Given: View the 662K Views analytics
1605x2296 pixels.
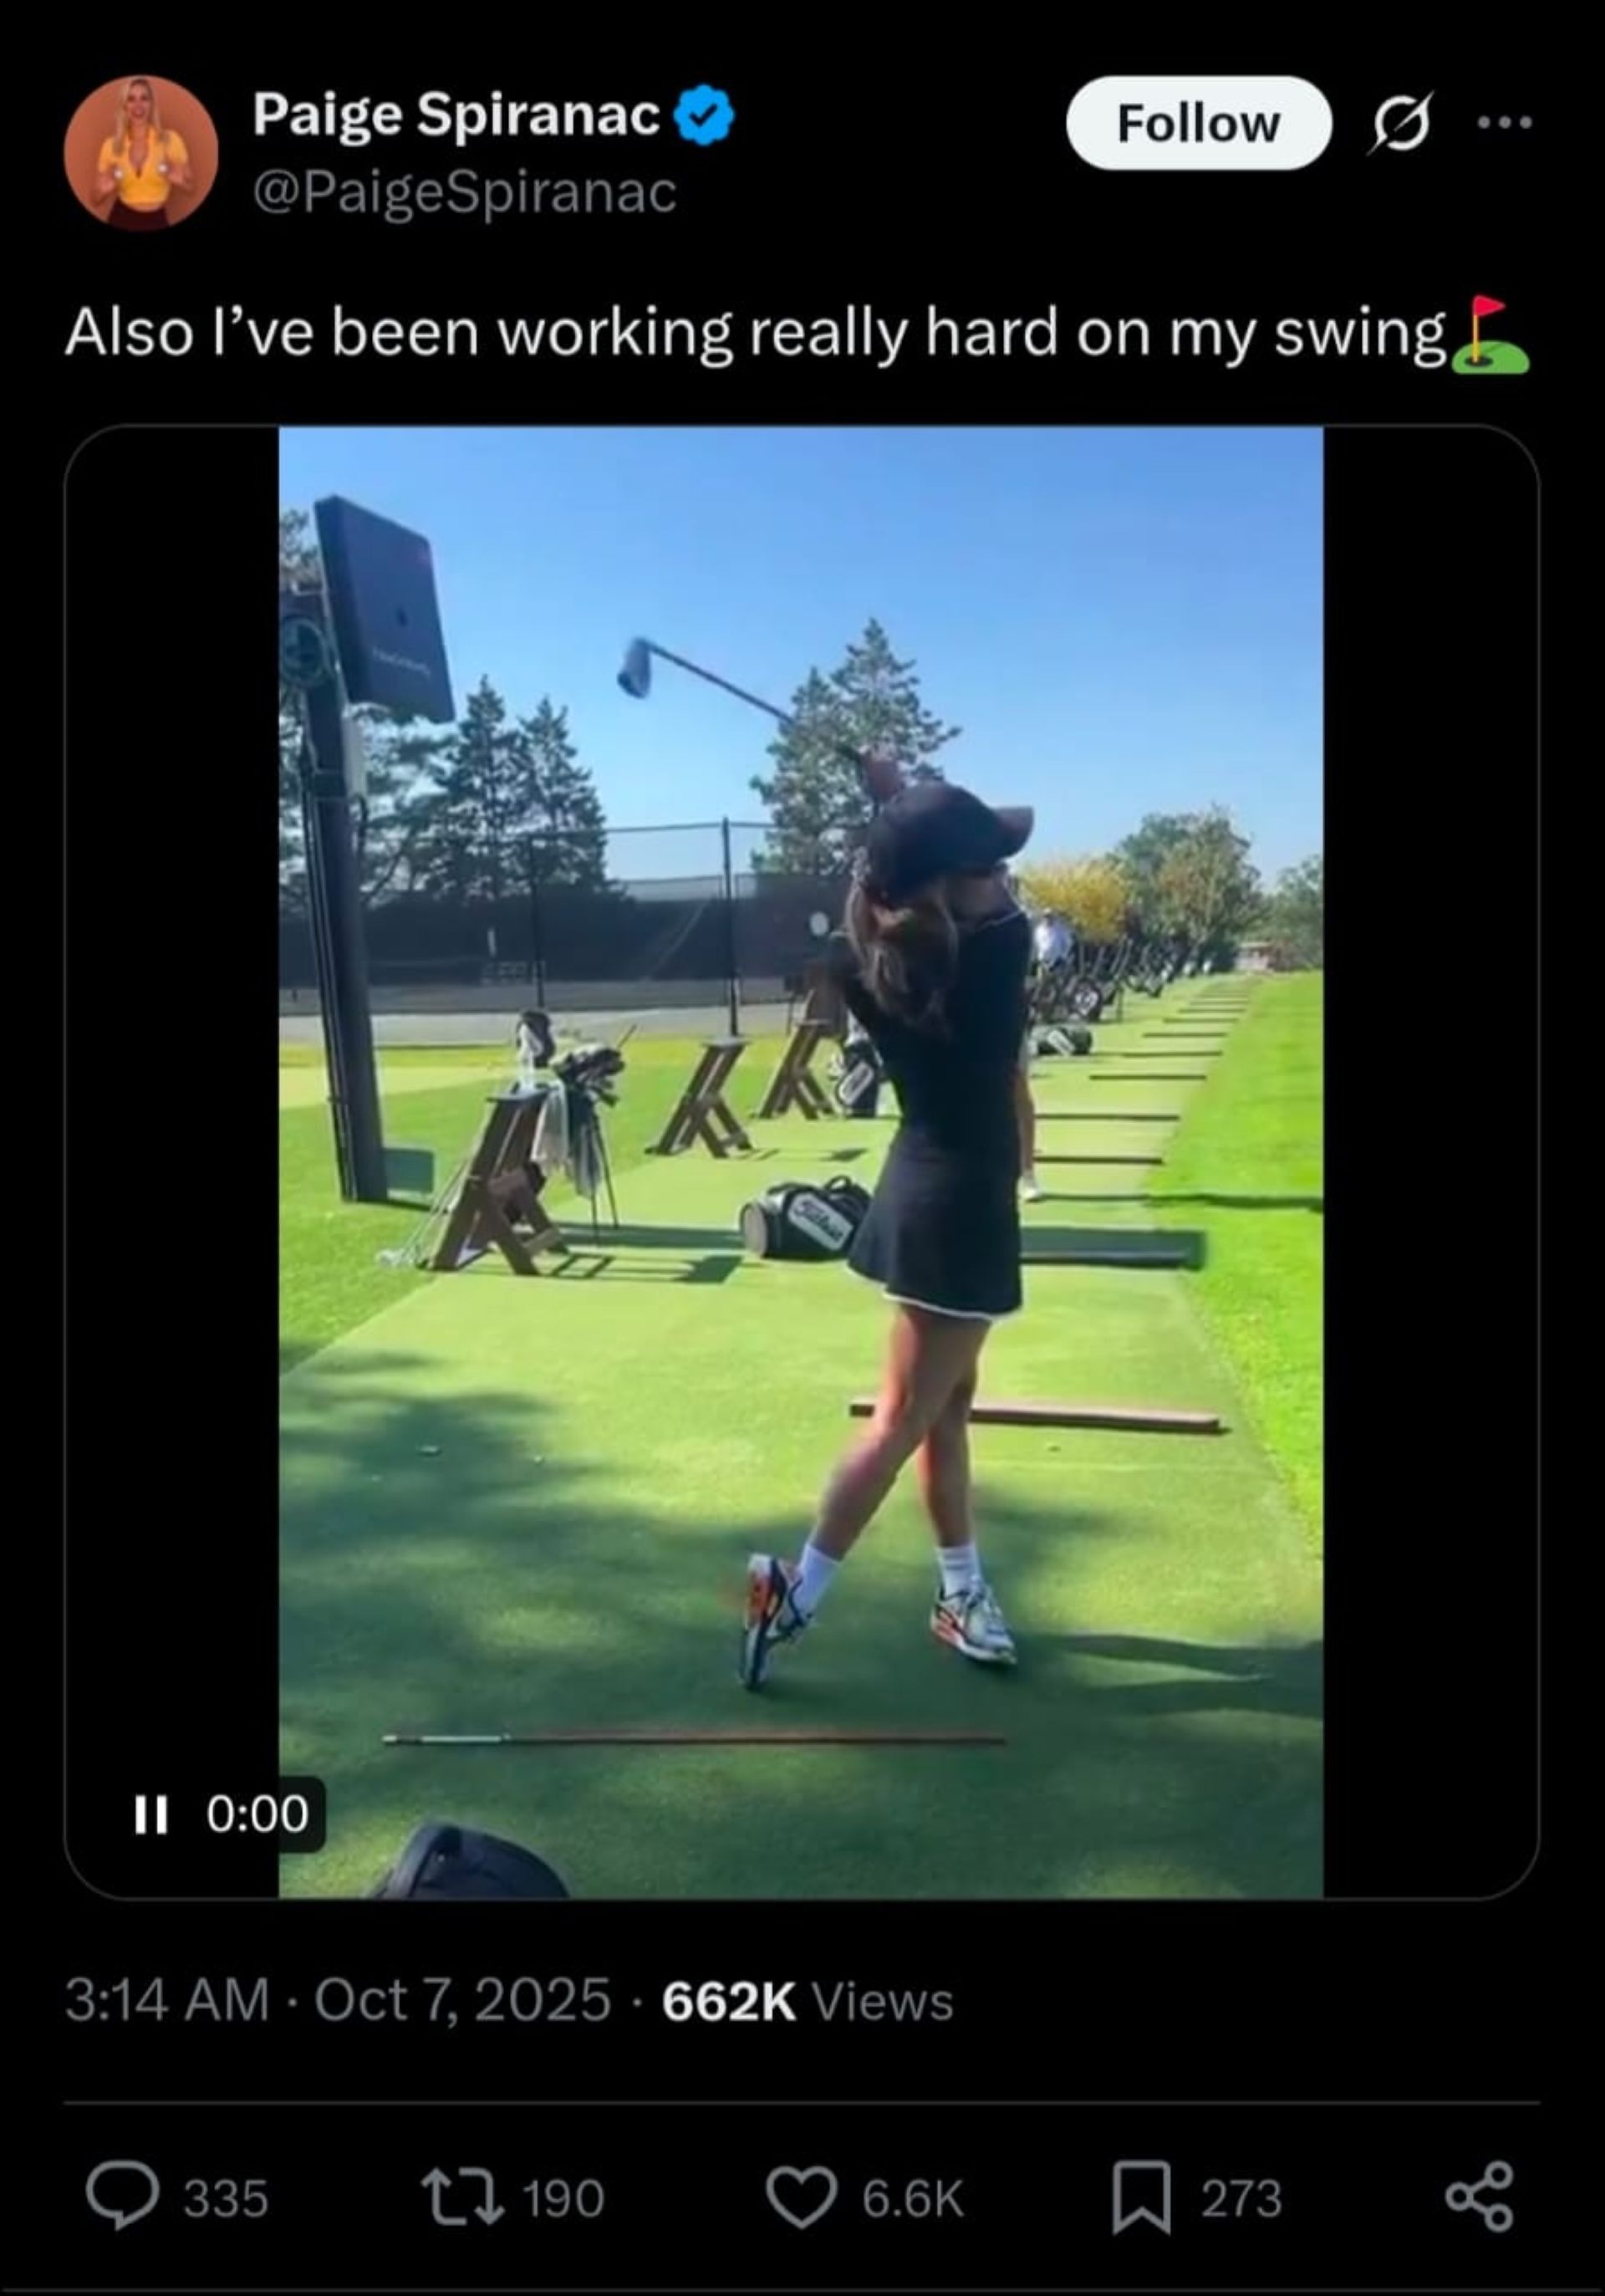Looking at the screenshot, I should 808,2001.
